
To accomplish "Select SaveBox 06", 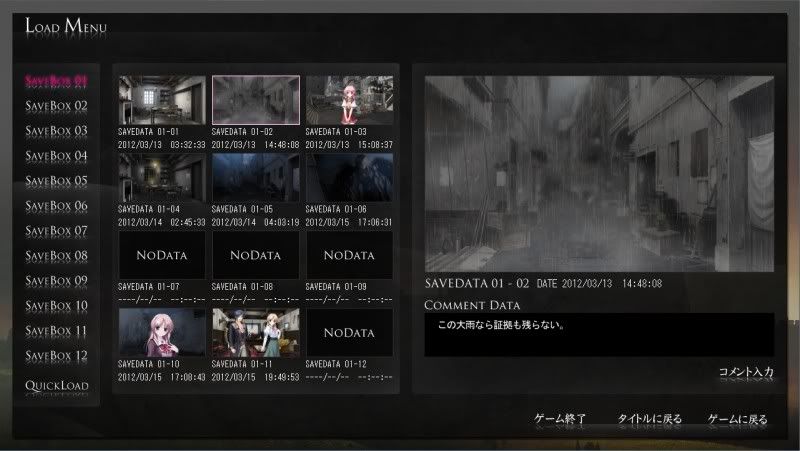I will [x=56, y=206].
